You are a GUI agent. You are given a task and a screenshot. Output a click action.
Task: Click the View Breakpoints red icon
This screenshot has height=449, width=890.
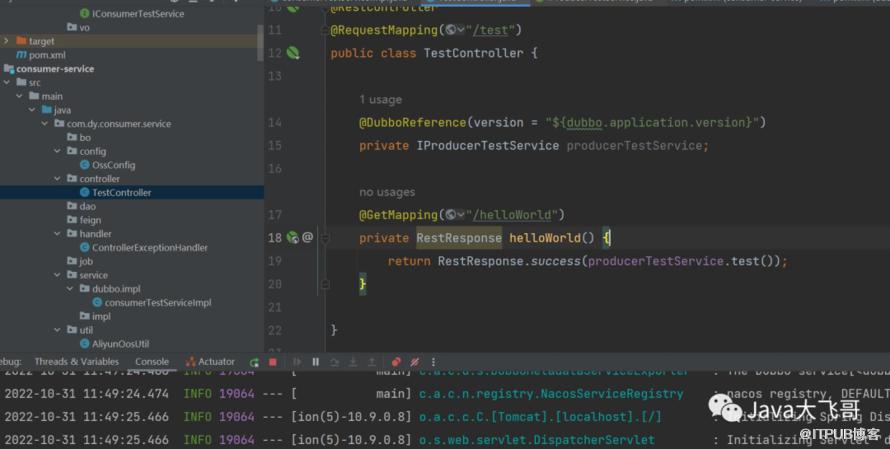click(396, 362)
